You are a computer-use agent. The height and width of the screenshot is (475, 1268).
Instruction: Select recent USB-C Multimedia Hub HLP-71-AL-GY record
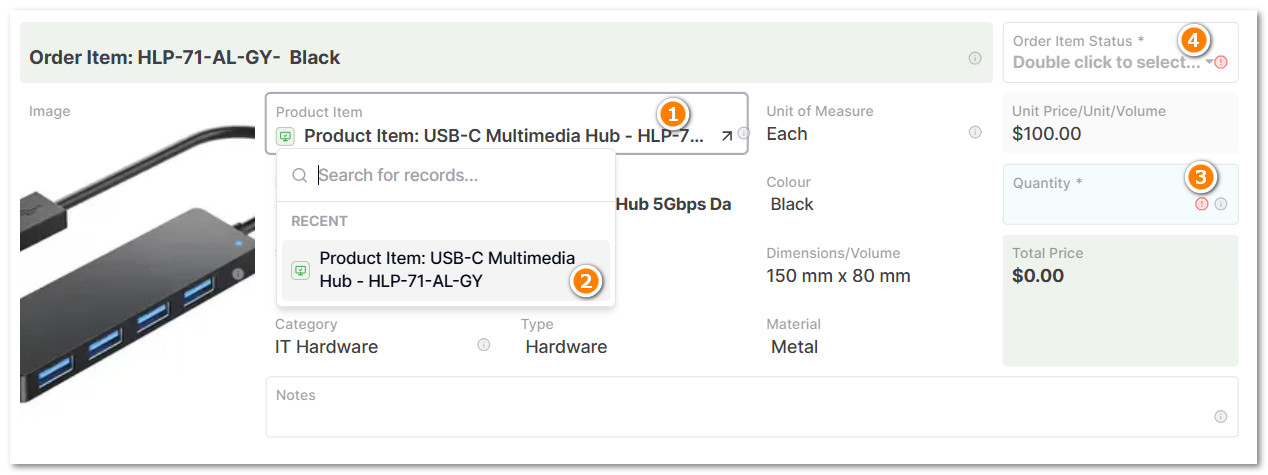coord(446,271)
